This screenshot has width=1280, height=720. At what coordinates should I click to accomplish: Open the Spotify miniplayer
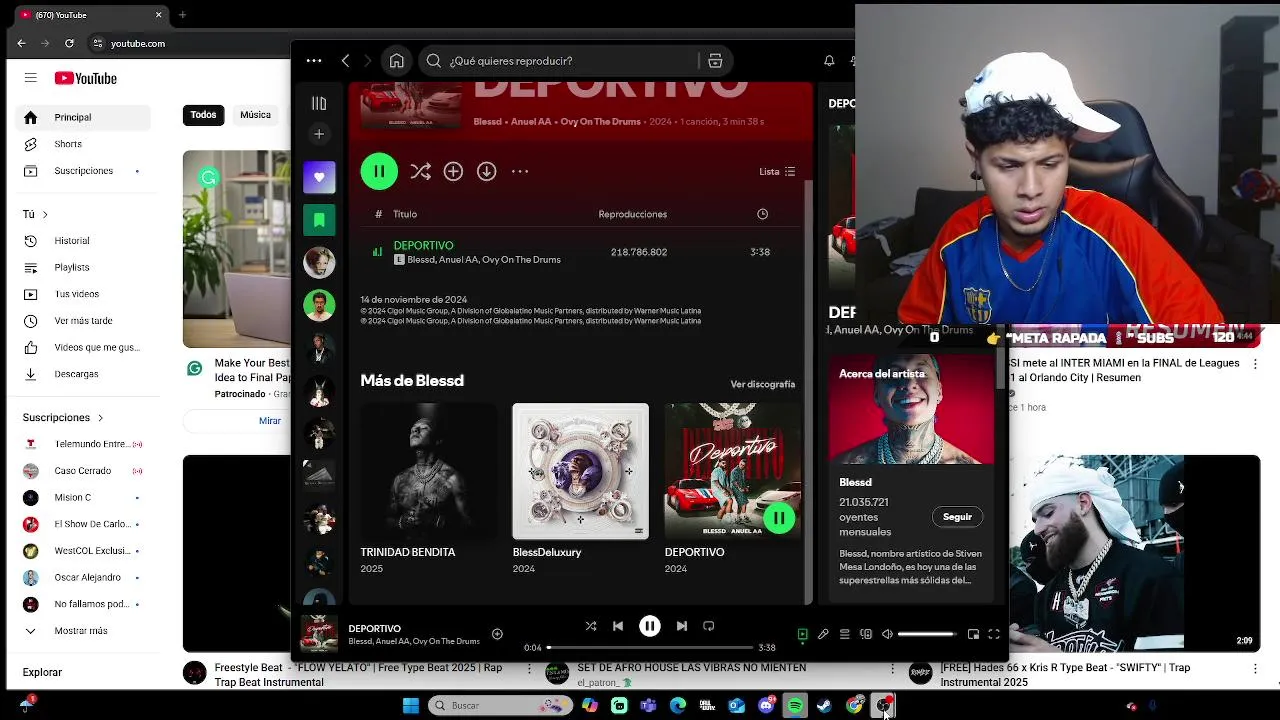(x=973, y=634)
